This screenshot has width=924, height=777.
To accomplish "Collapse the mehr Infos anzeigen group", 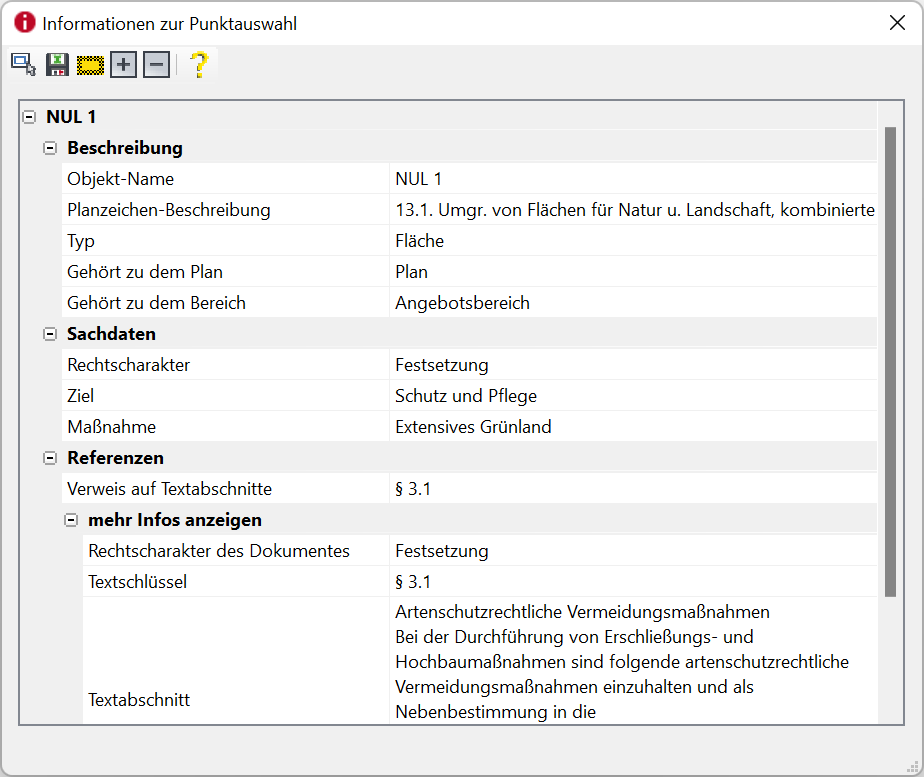I will click(x=71, y=520).
